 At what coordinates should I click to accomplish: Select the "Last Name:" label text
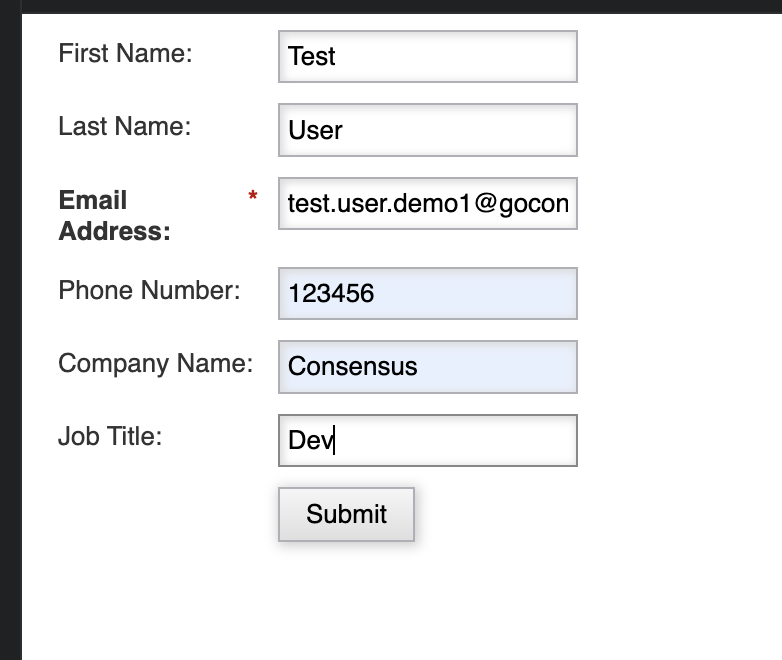tap(125, 126)
